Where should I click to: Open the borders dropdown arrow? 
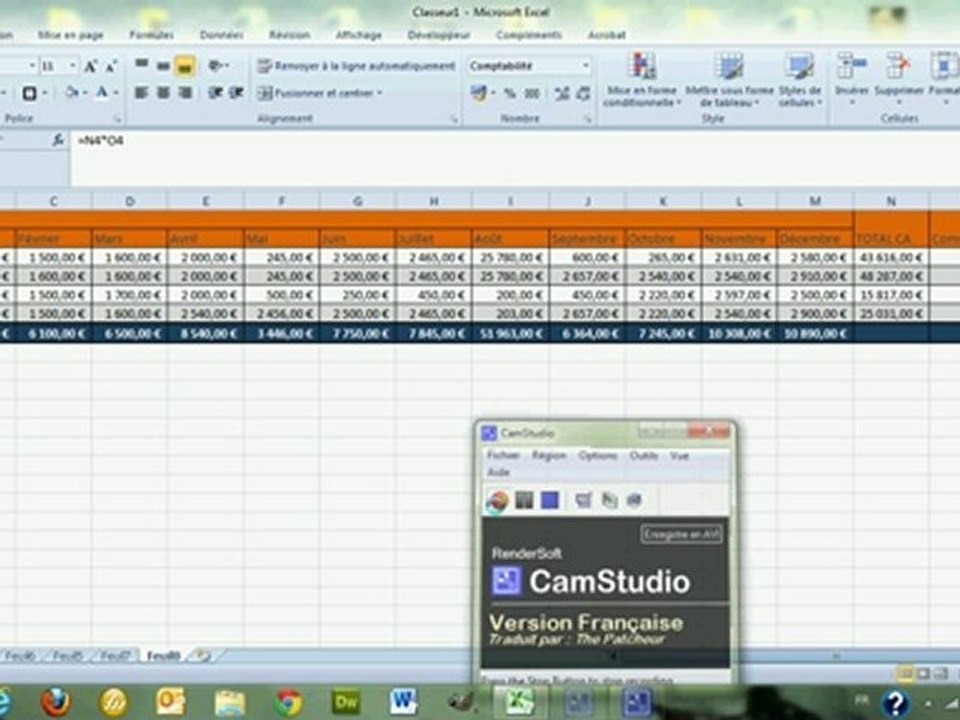(x=45, y=93)
